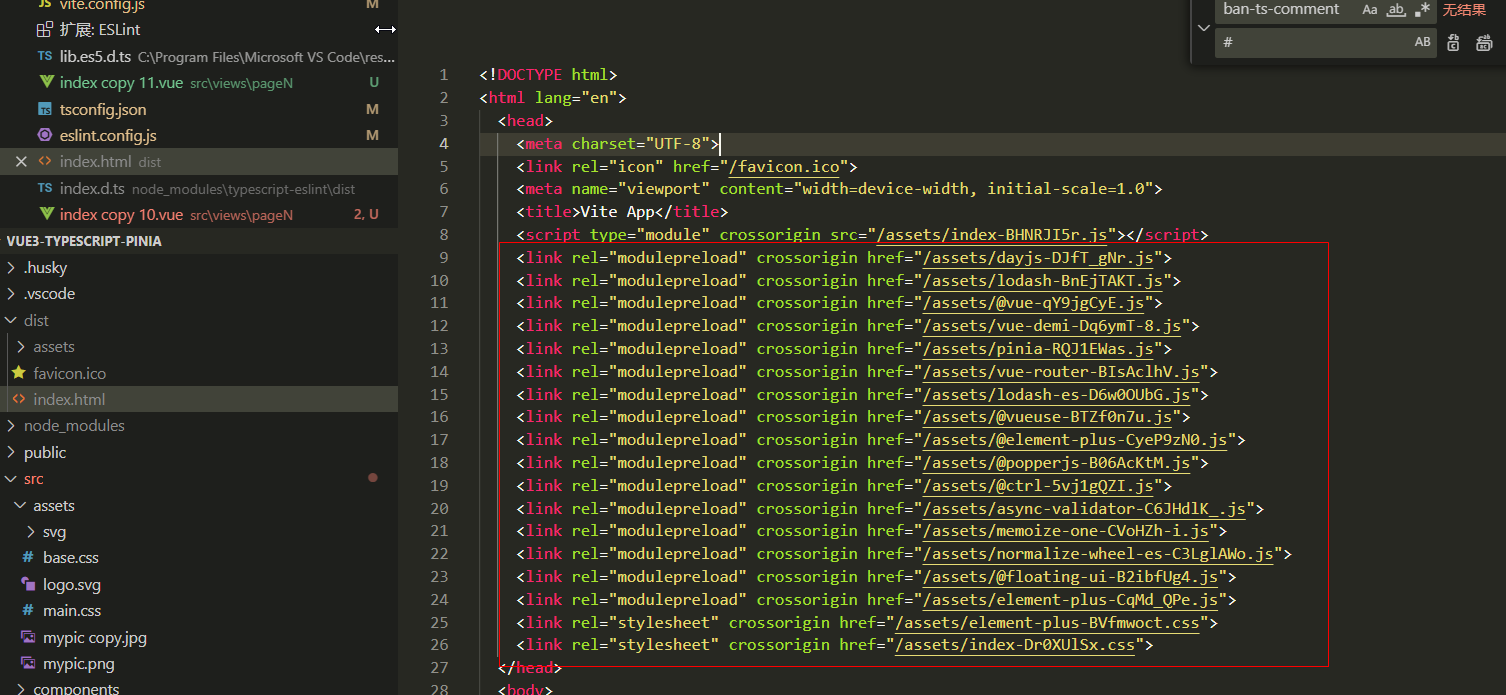Click the Replace icon in the find widget
This screenshot has width=1506, height=695.
[x=1454, y=42]
